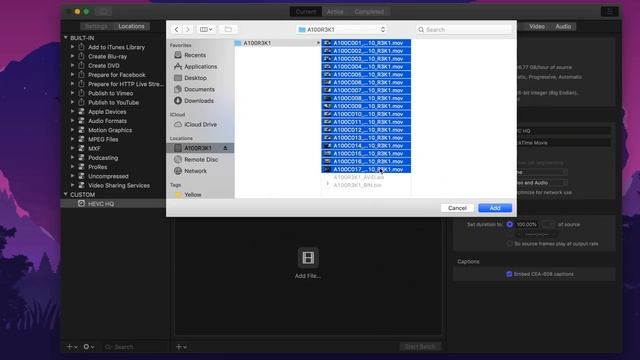Image resolution: width=640 pixels, height=360 pixels.
Task: Click the Uncompressed group
Action: [x=108, y=176]
